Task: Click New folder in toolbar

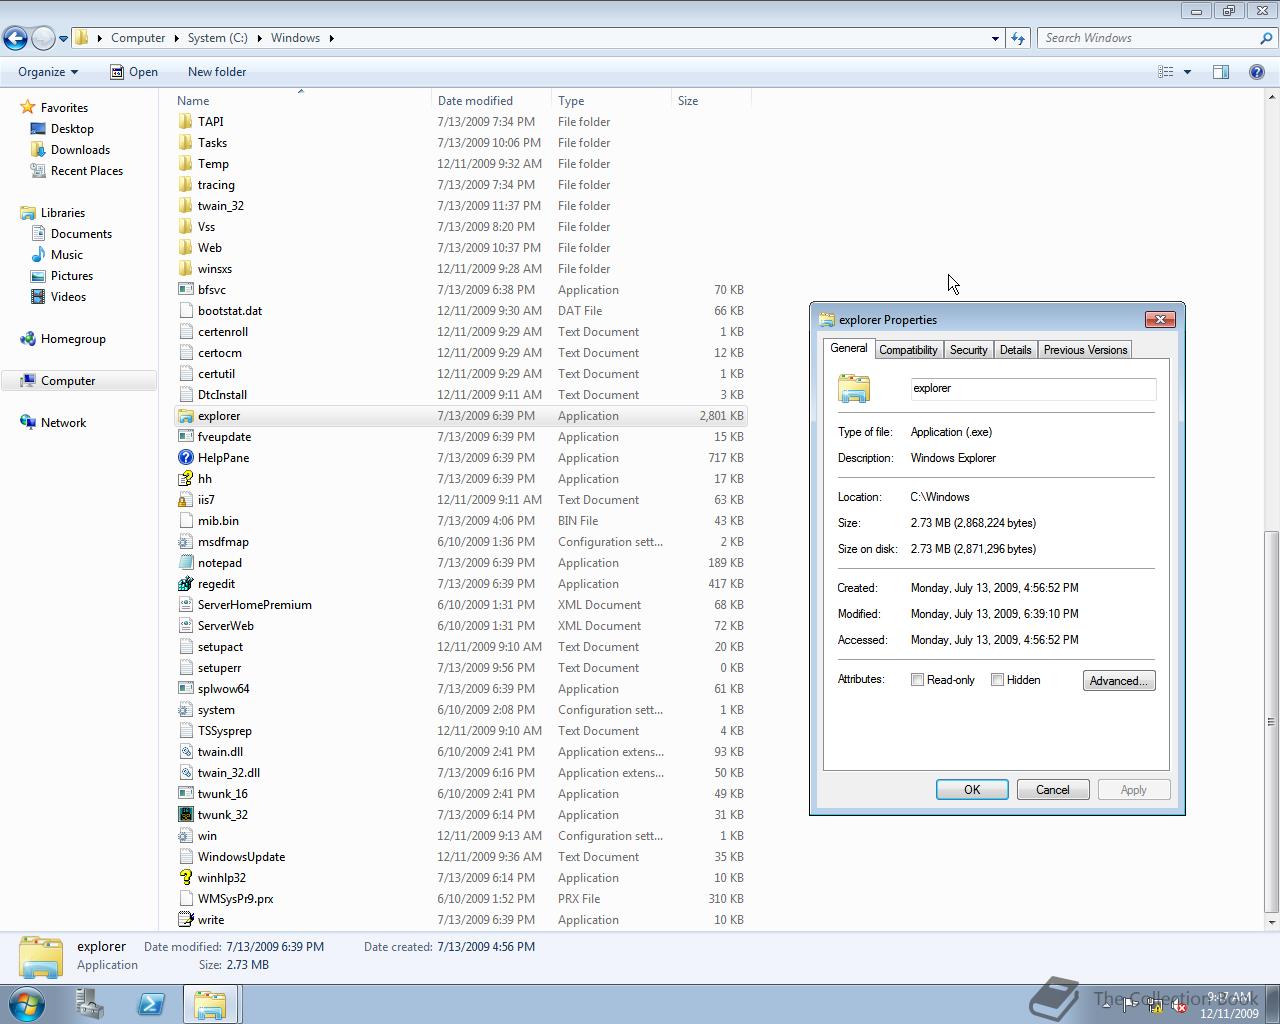Action: [x=217, y=72]
